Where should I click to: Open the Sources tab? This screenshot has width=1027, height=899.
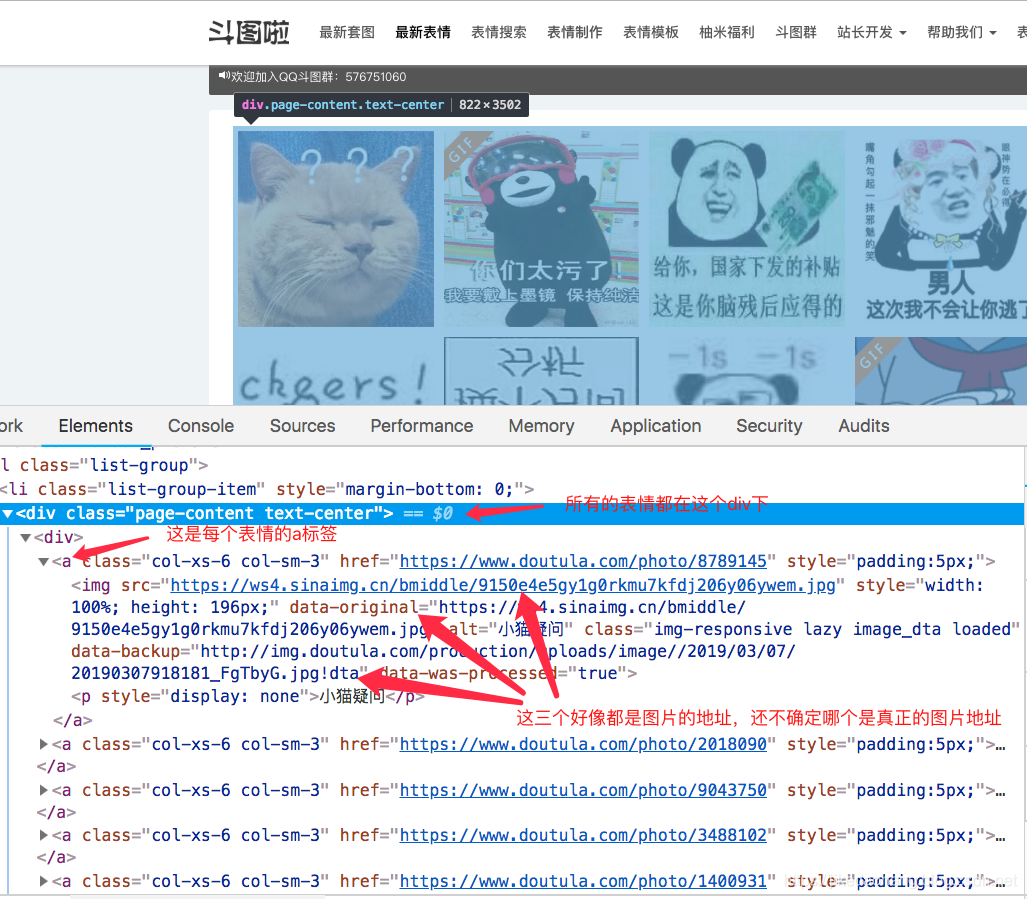pos(302,426)
